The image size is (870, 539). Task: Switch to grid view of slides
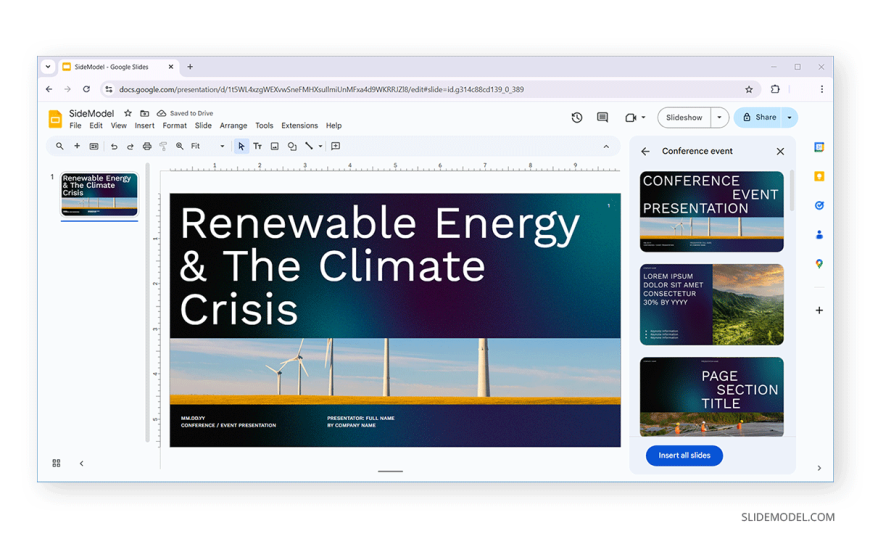pyautogui.click(x=56, y=463)
